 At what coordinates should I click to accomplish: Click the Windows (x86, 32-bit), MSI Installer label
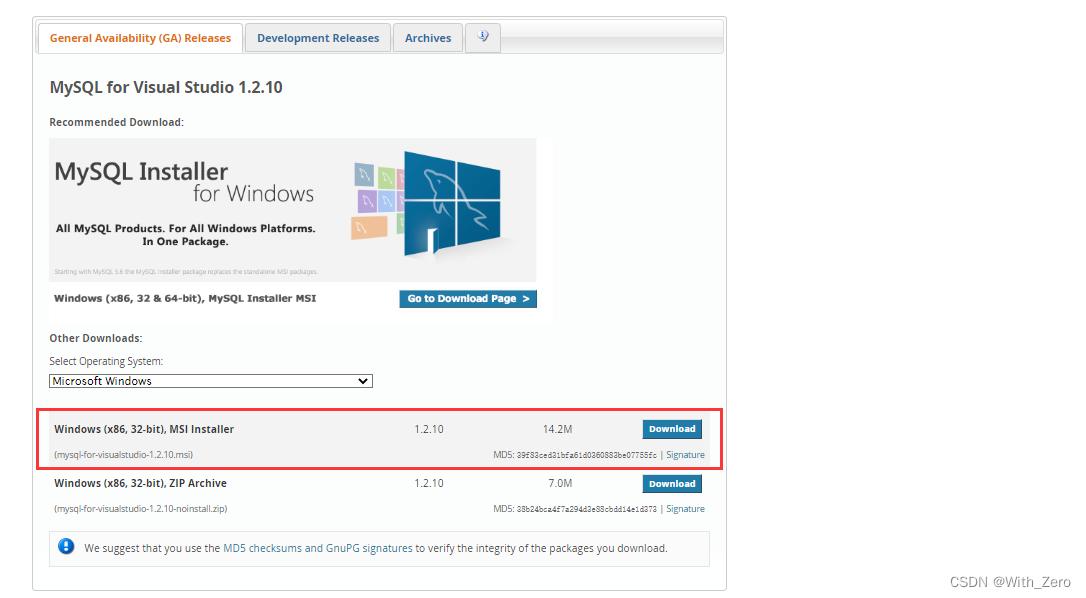point(144,430)
